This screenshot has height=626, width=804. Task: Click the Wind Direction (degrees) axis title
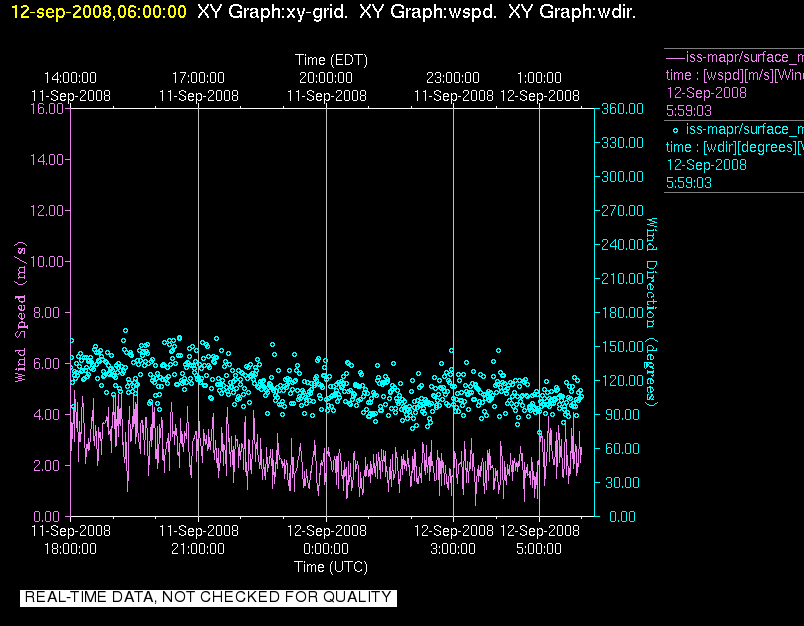pyautogui.click(x=651, y=312)
